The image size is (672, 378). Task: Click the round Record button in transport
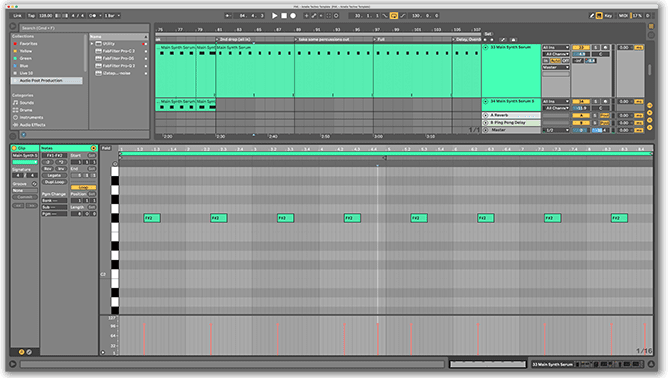[x=293, y=15]
